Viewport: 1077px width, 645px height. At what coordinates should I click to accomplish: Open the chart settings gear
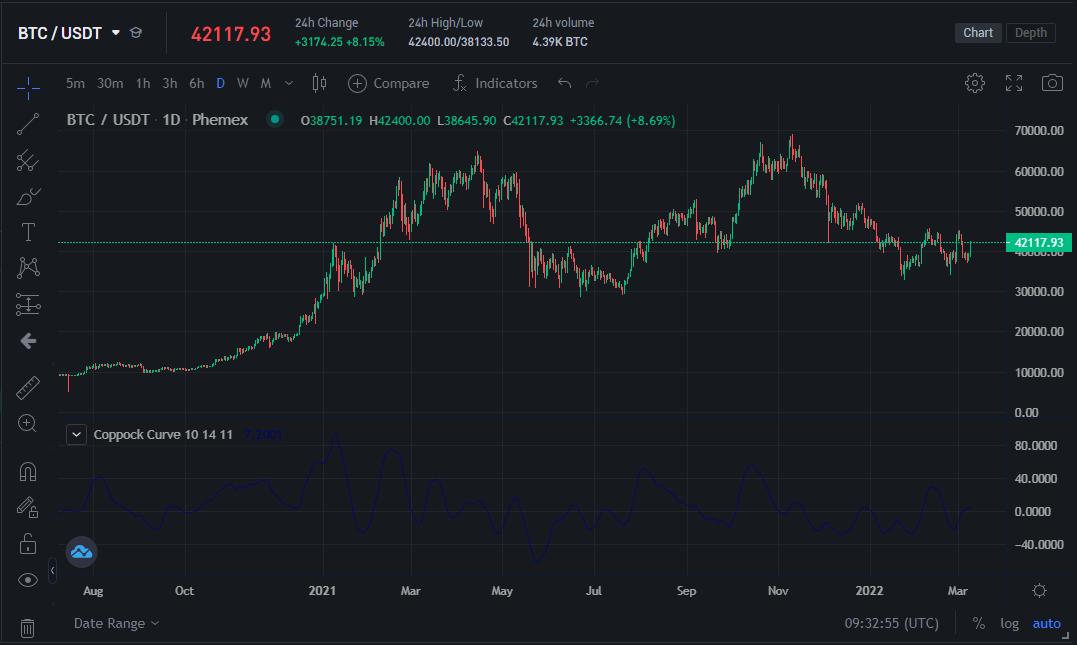coord(975,83)
